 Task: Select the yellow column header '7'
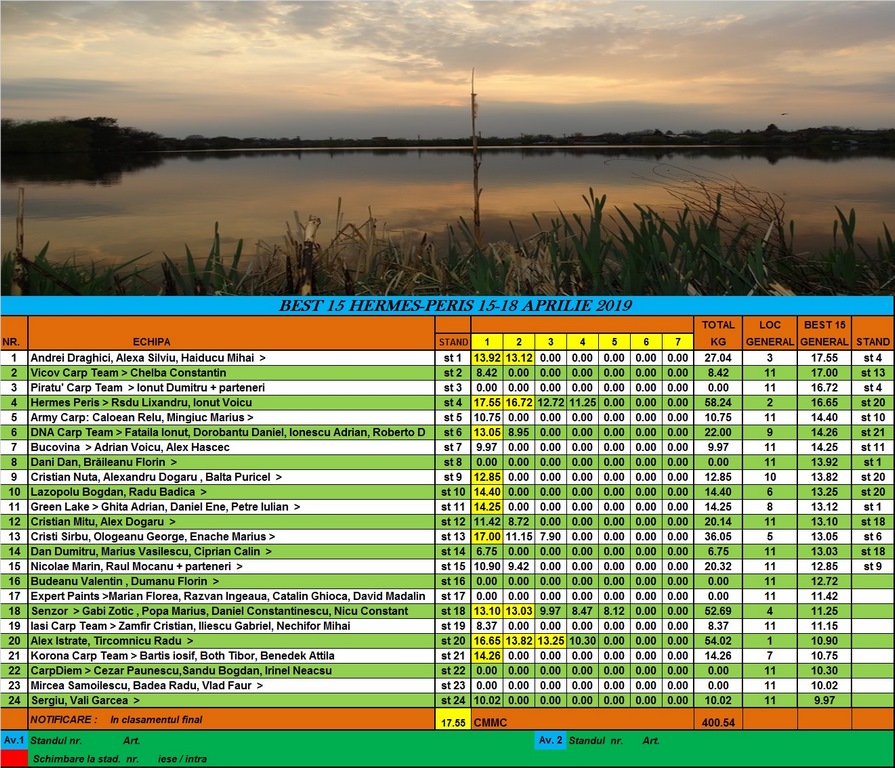coord(678,342)
